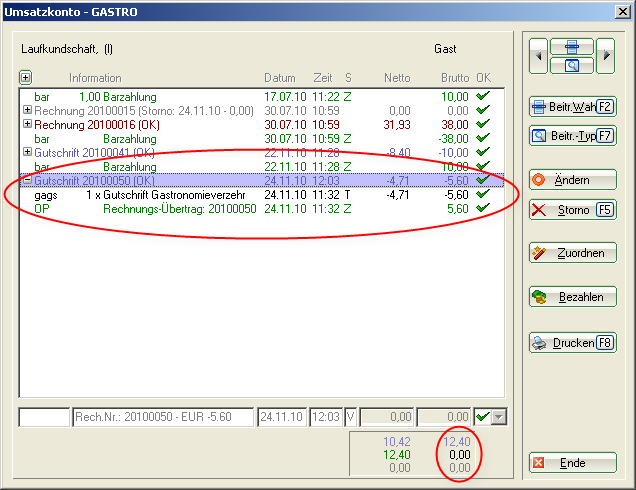The image size is (636, 490).
Task: Click the 'Rech.Nr.: 20100050 - EUR -5.60' field
Action: 163,417
